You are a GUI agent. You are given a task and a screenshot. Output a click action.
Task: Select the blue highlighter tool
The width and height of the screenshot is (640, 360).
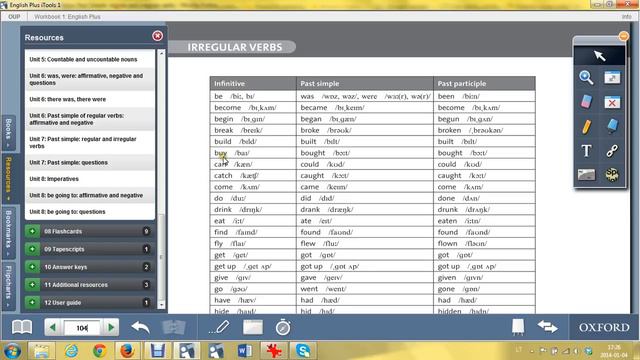click(612, 126)
